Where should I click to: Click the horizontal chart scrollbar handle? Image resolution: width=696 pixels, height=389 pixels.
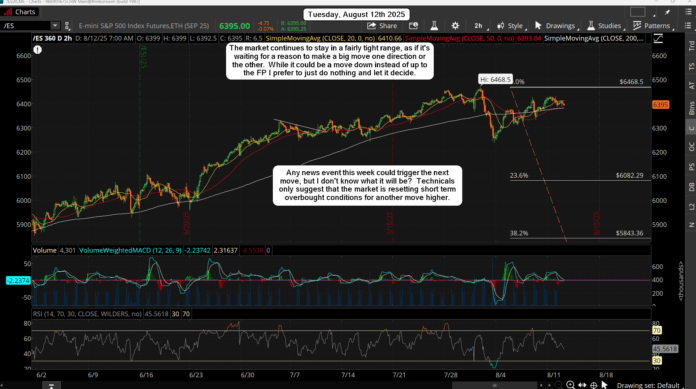pyautogui.click(x=494, y=385)
